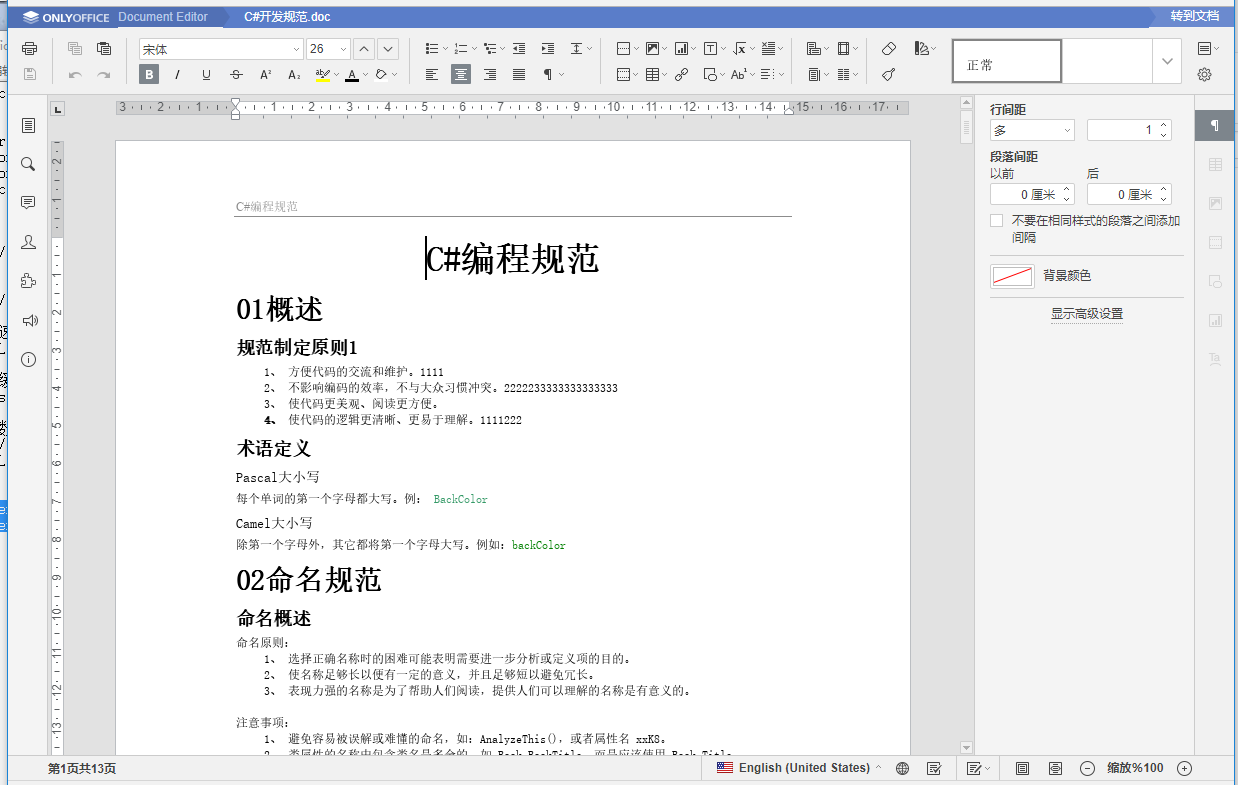
Task: Apply italic formatting
Action: 178,74
